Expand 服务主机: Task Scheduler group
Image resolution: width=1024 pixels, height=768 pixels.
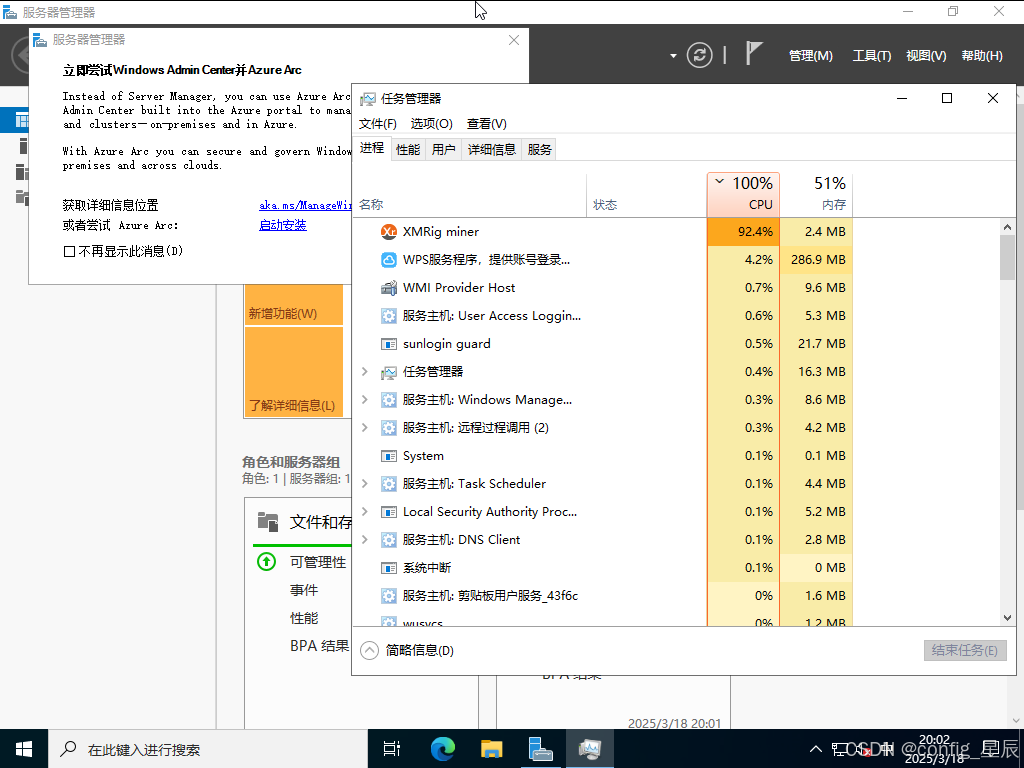point(365,484)
